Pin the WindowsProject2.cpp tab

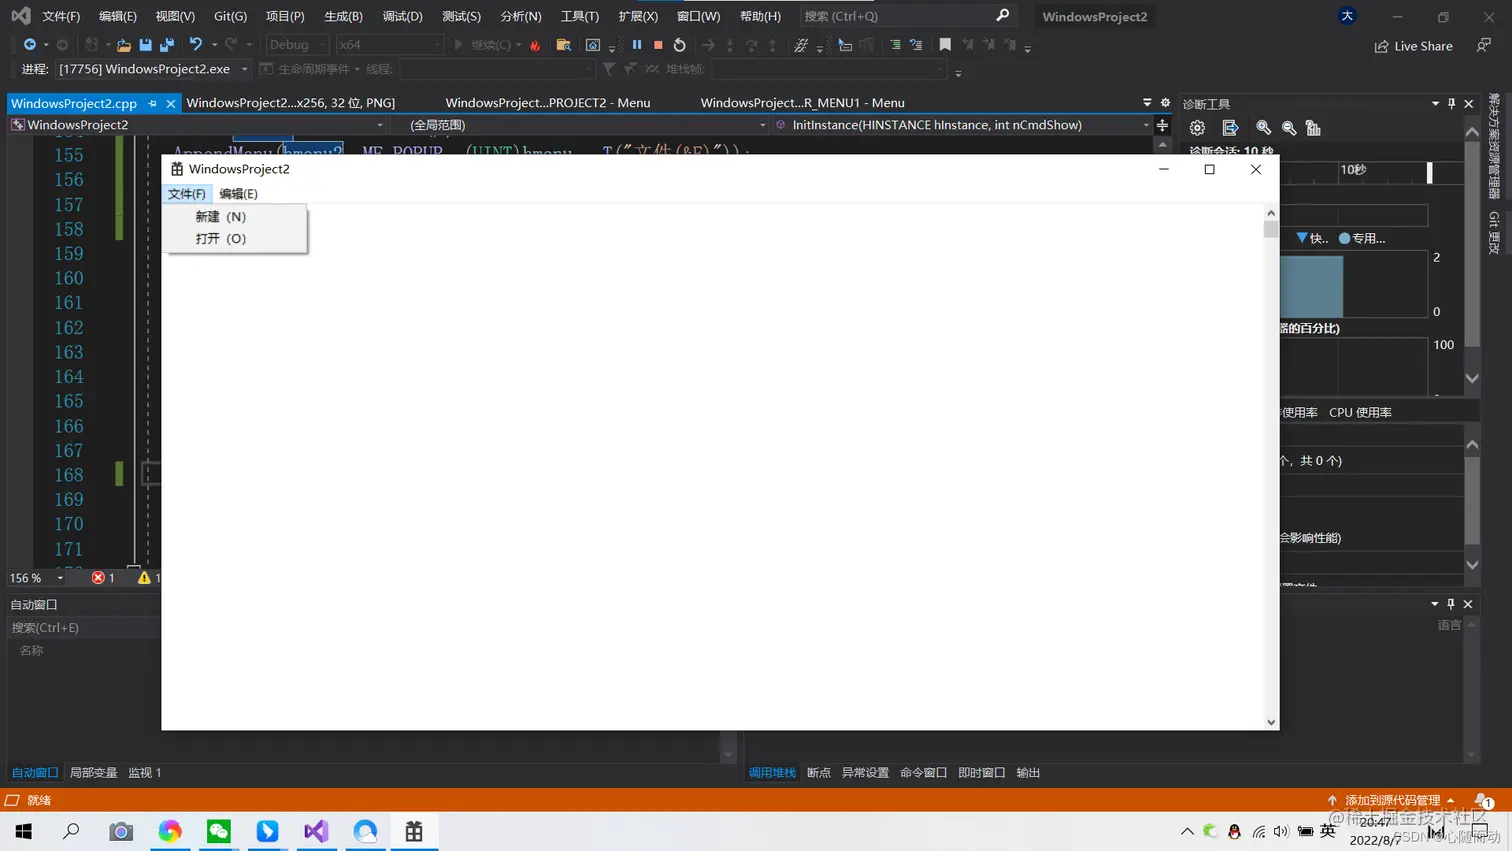pos(152,103)
